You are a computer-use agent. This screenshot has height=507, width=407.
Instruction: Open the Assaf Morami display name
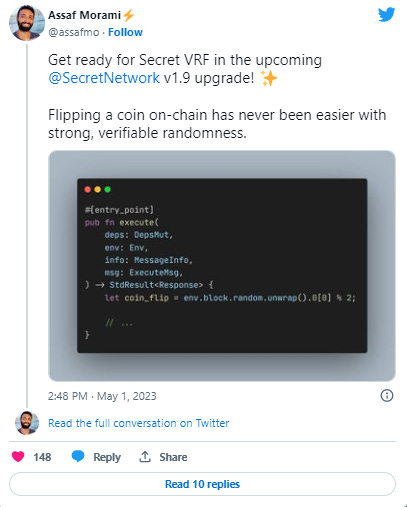(84, 15)
